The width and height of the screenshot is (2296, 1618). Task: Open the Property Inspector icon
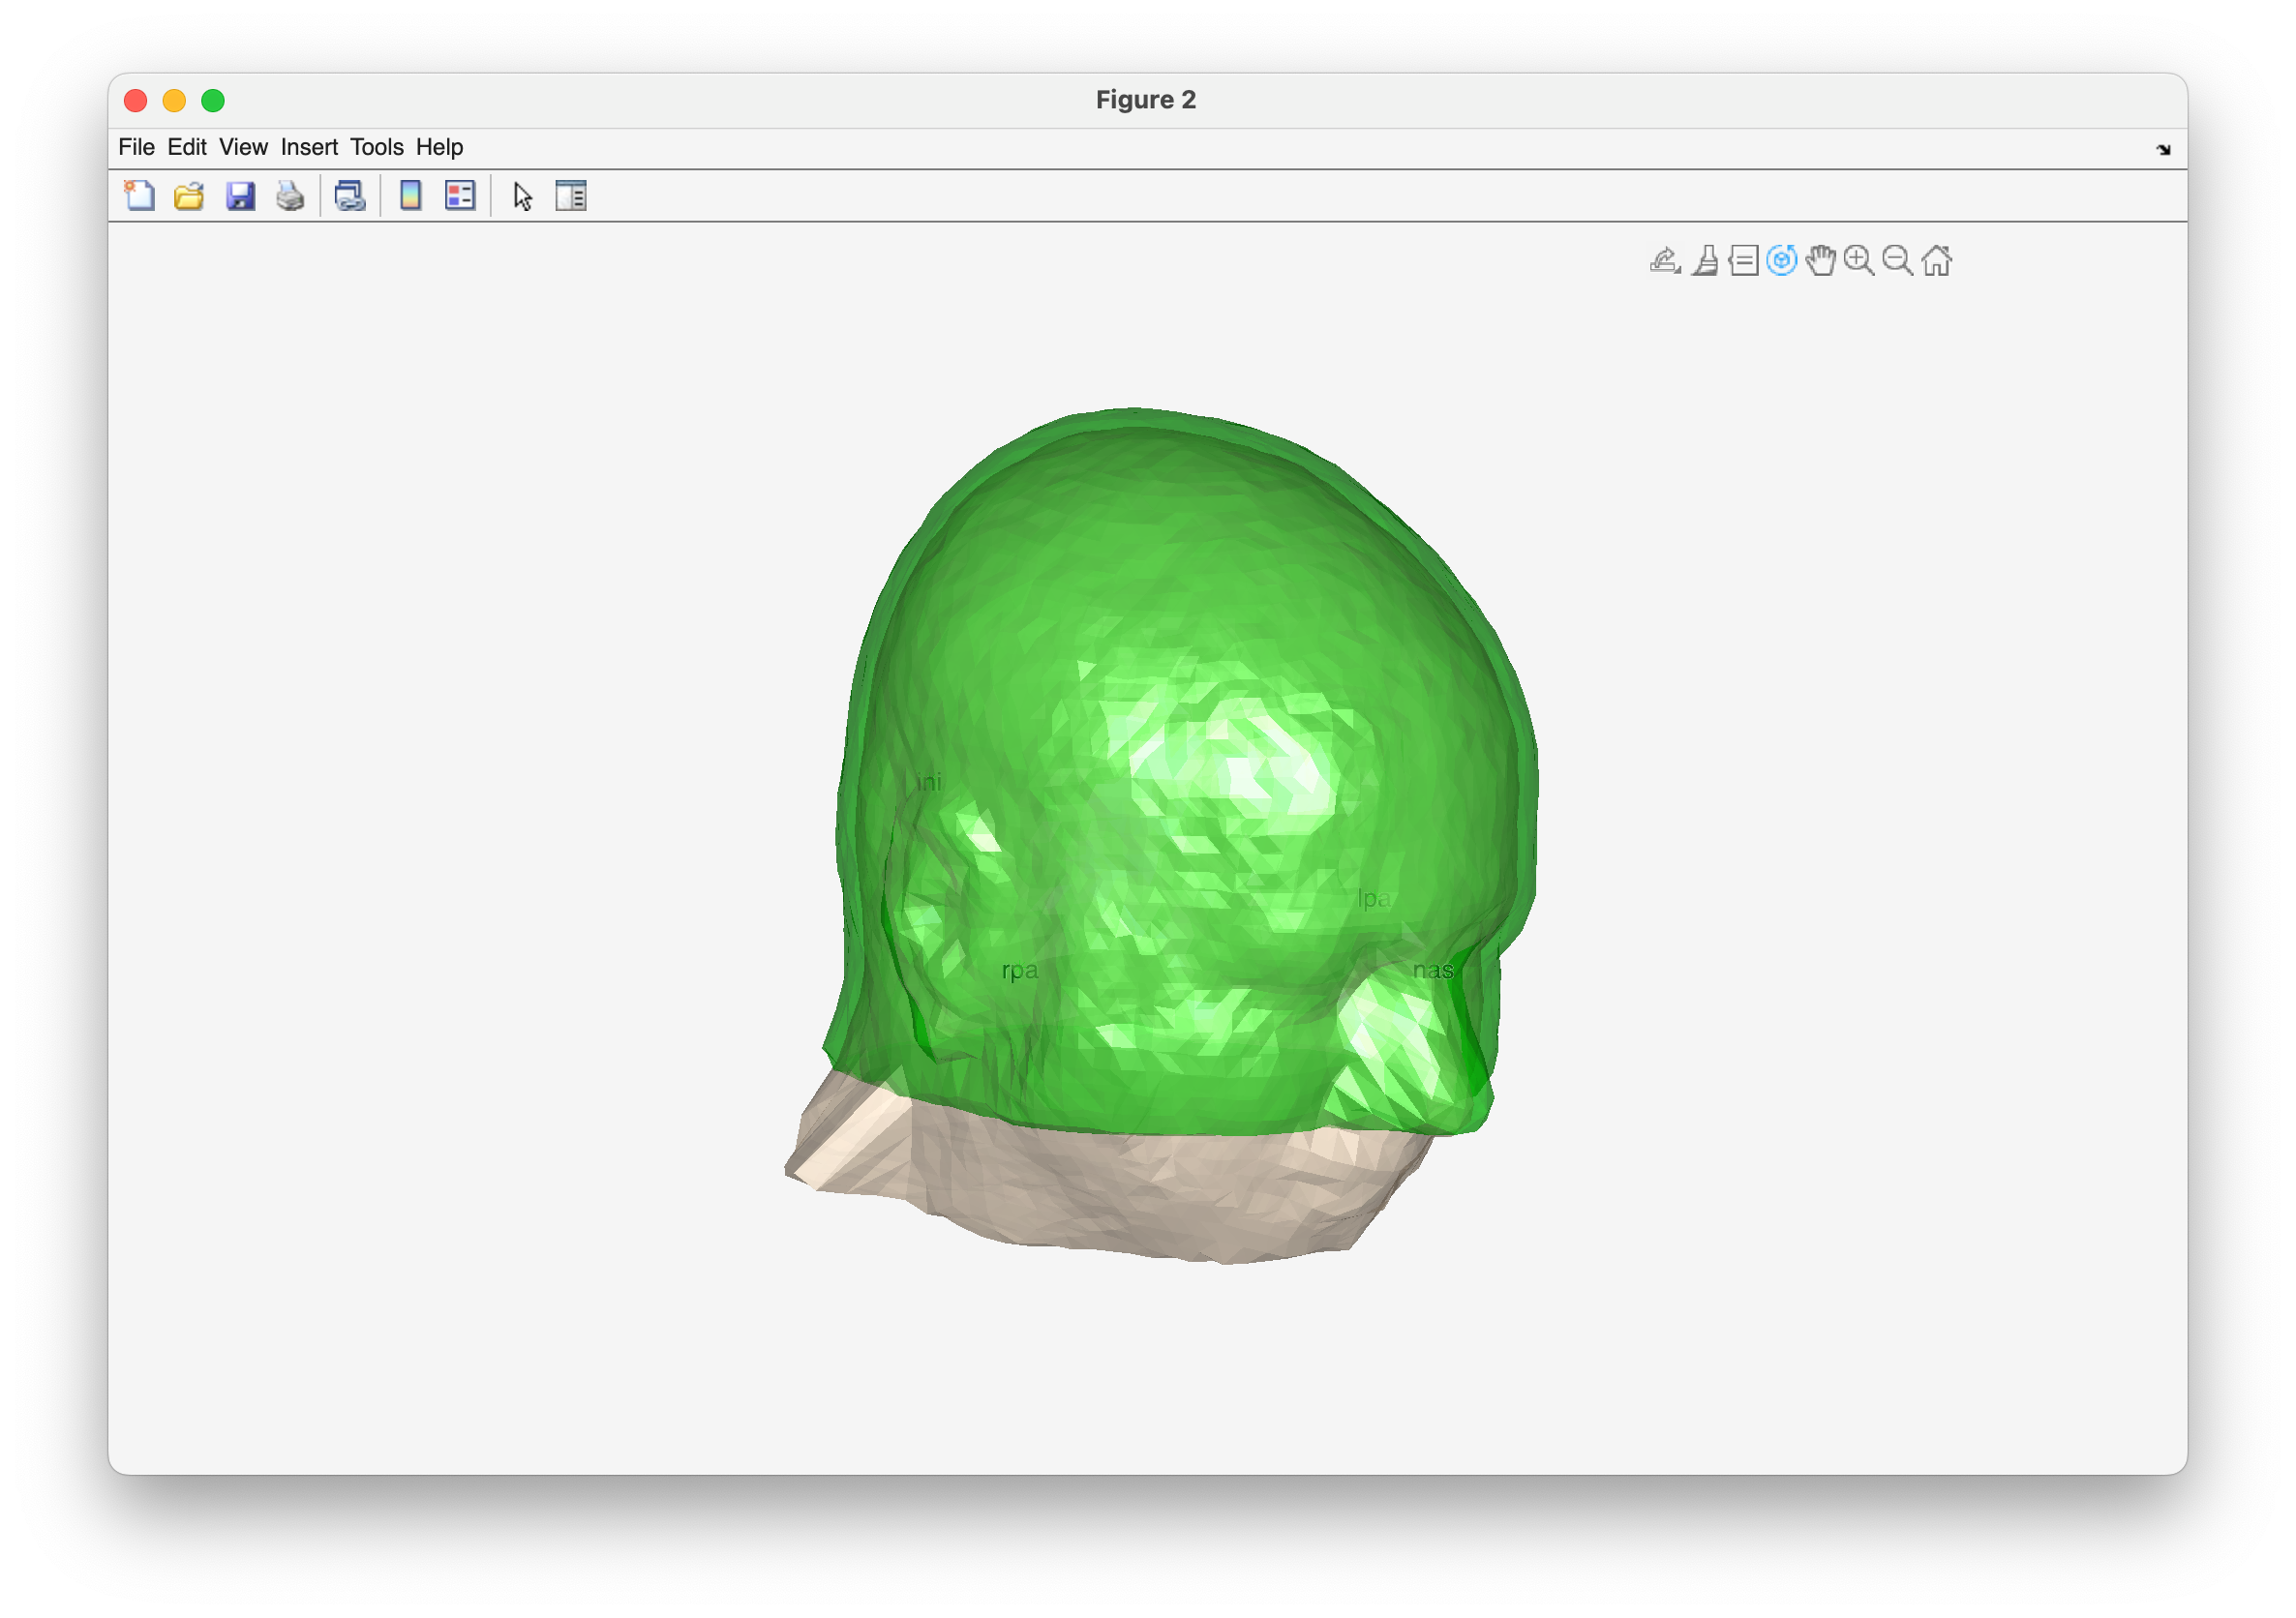click(571, 195)
